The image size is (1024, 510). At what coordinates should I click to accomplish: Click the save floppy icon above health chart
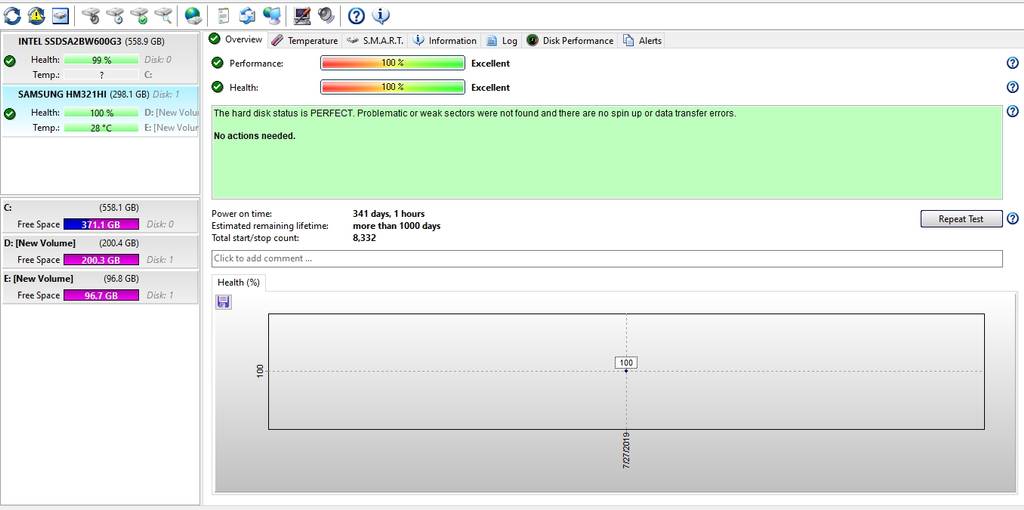(x=223, y=302)
